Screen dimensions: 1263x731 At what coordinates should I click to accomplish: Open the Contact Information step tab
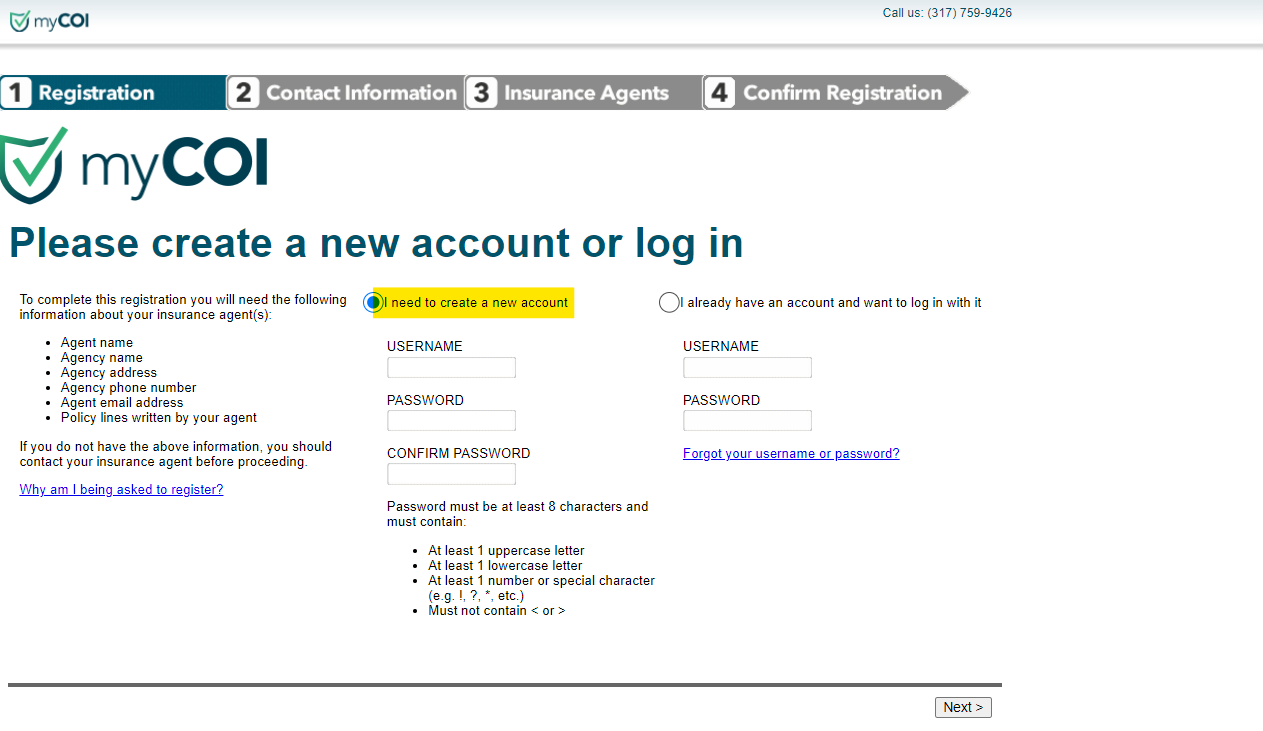tap(345, 92)
